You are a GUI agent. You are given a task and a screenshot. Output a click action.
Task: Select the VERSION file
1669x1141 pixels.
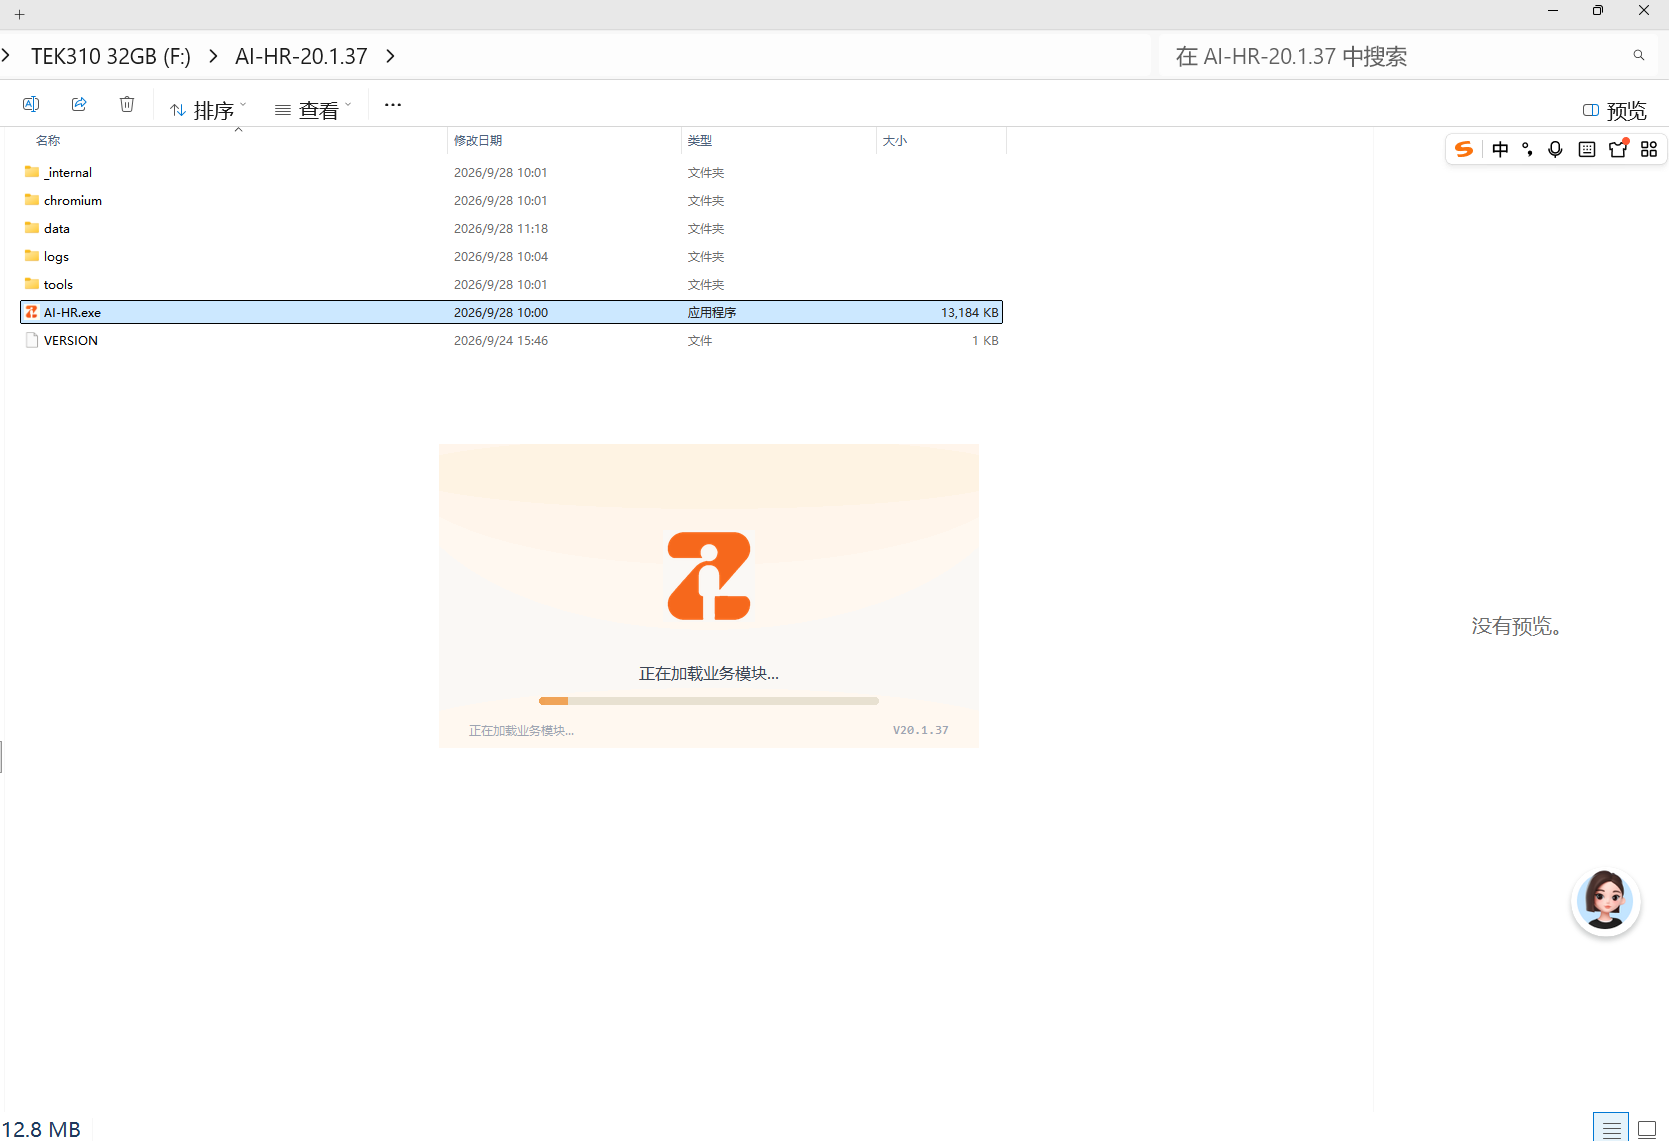(x=511, y=340)
